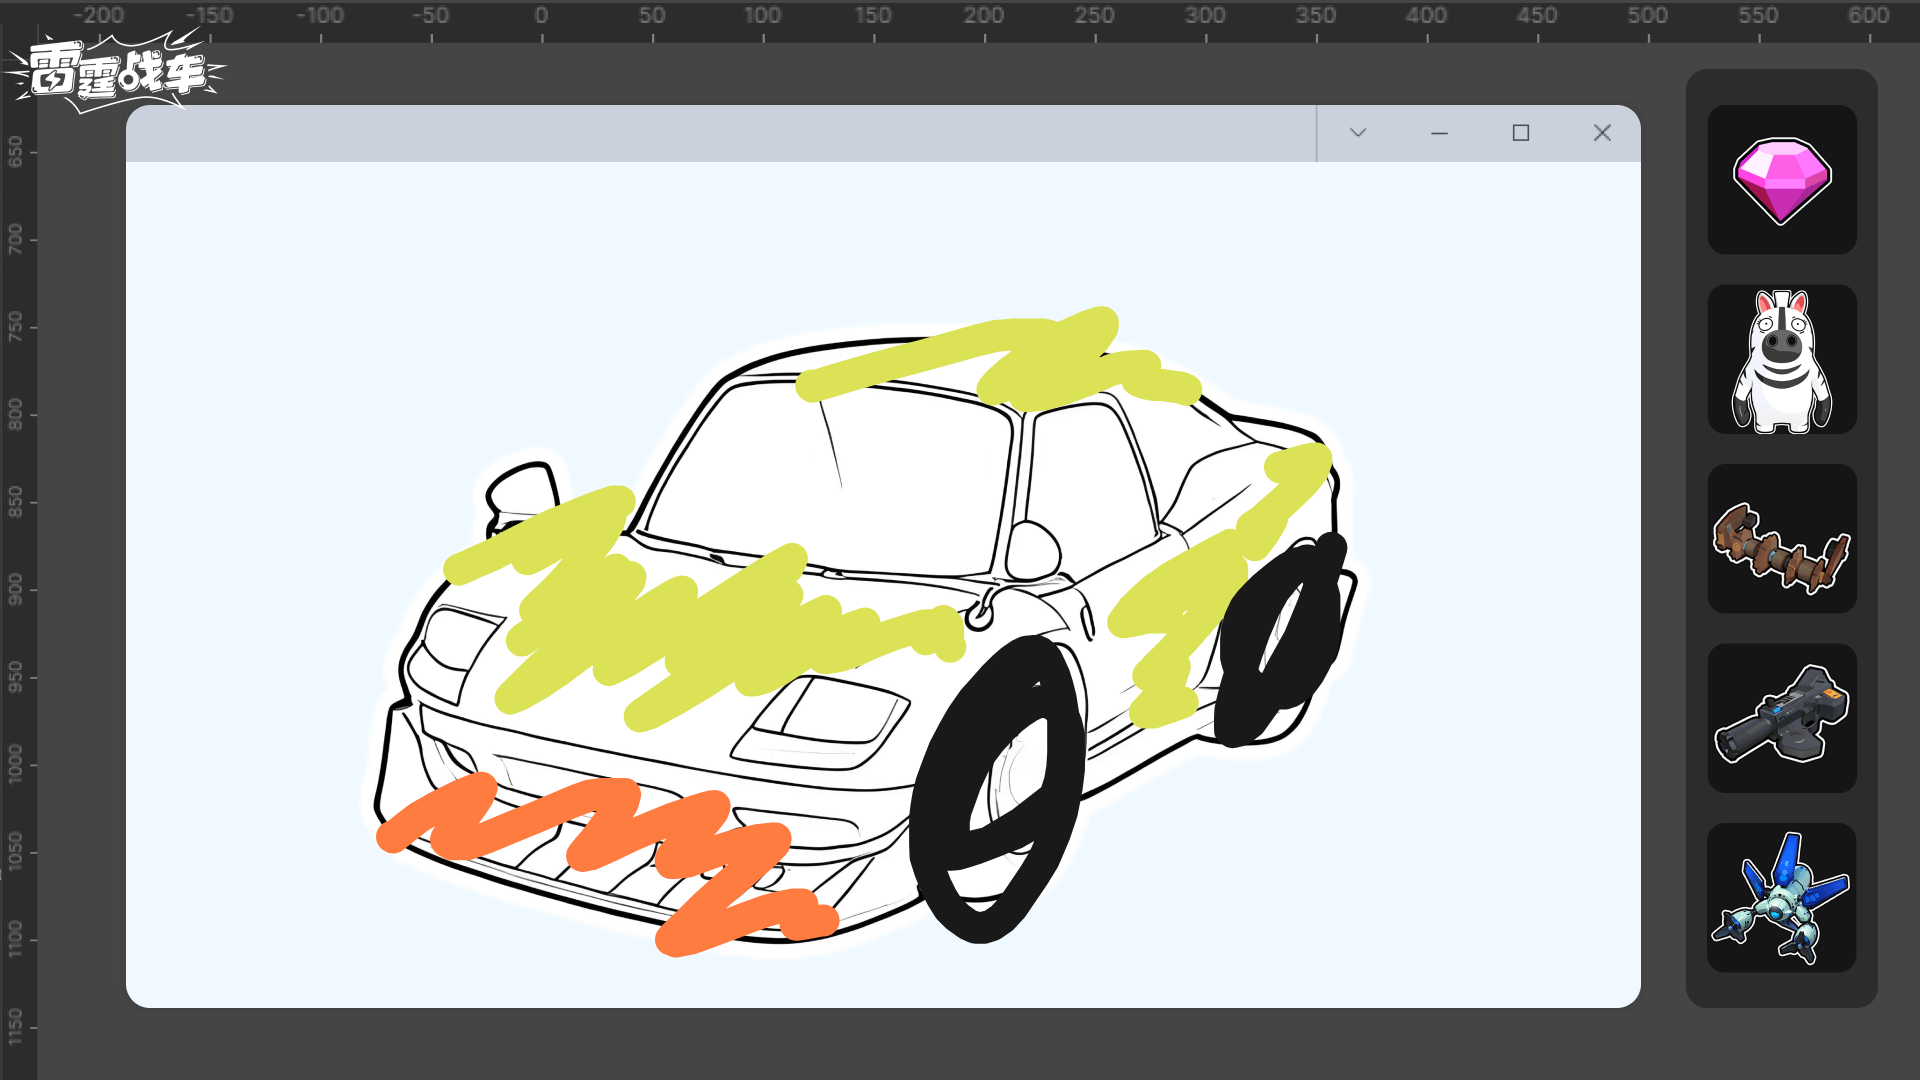Choose the rusty crankshaft part icon
1920x1080 pixels.
[x=1782, y=539]
